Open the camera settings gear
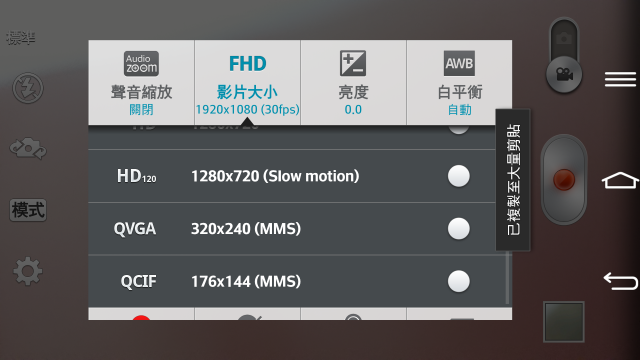 [x=28, y=271]
